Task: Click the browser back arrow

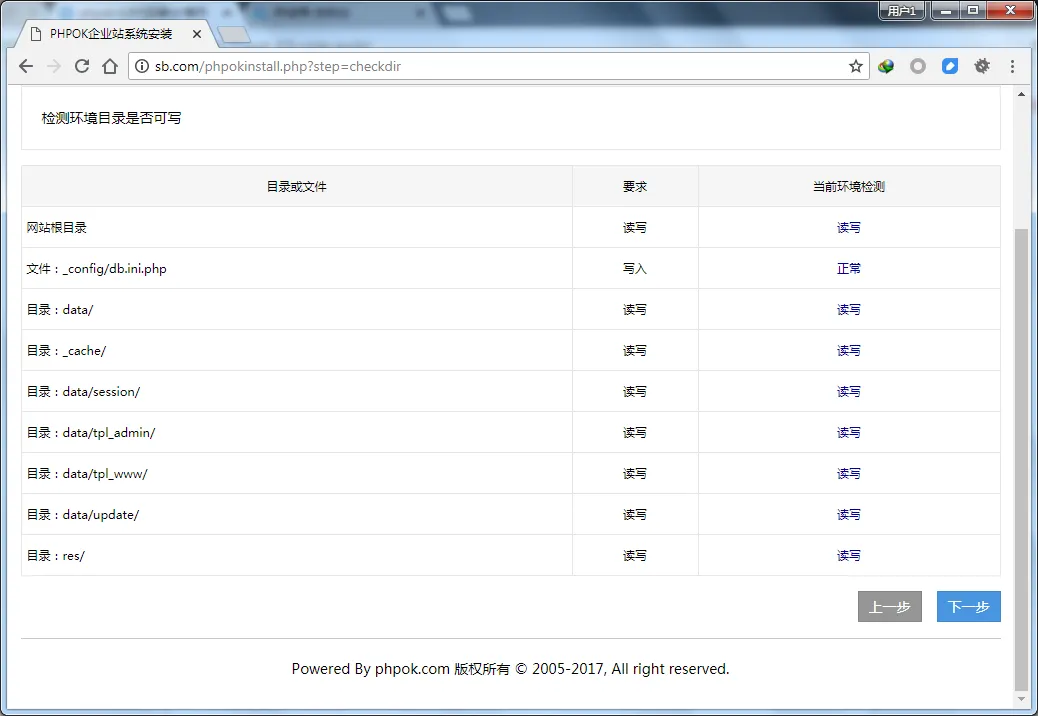Action: point(26,66)
